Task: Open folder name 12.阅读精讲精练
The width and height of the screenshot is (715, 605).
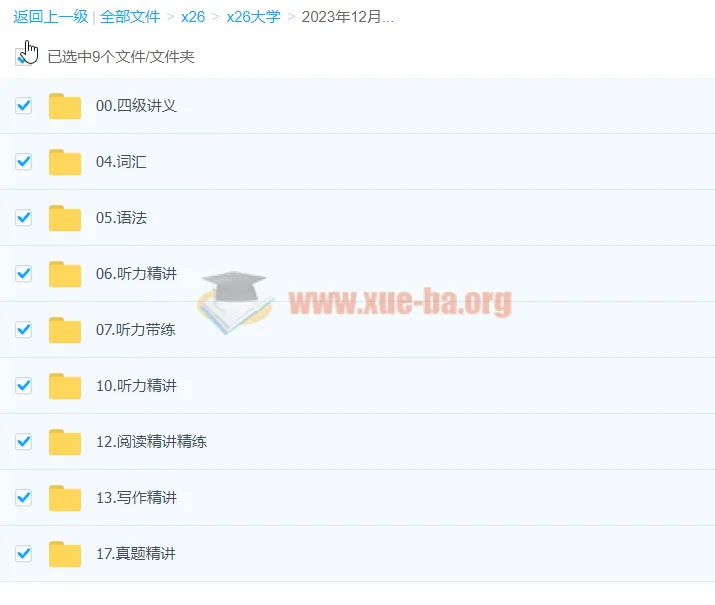Action: (x=151, y=442)
